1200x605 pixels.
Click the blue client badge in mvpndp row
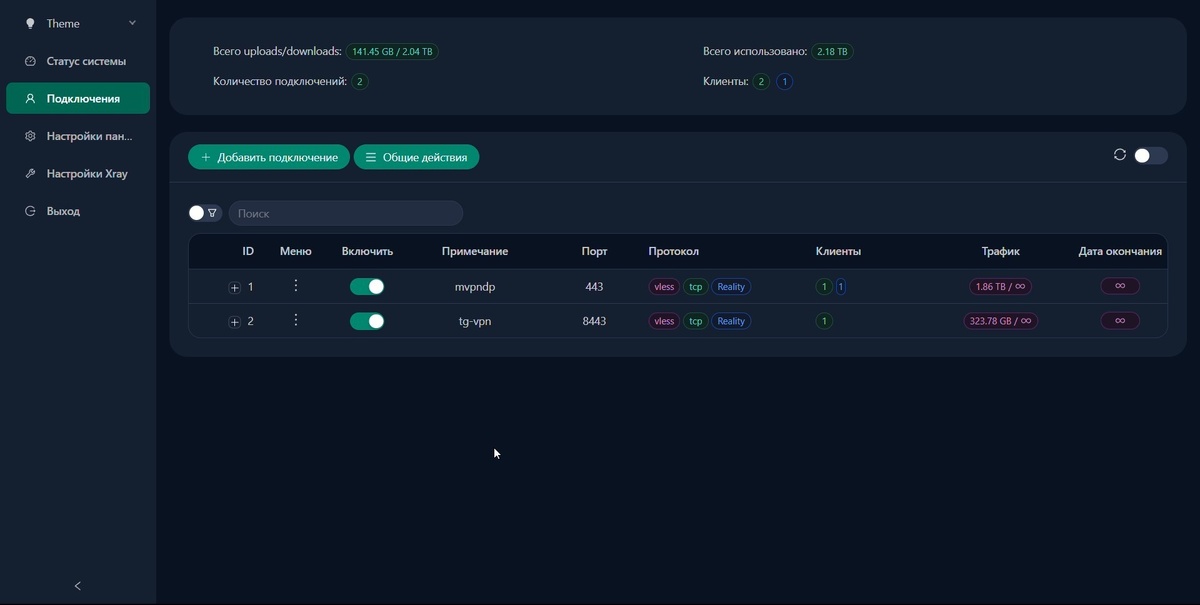click(x=841, y=287)
